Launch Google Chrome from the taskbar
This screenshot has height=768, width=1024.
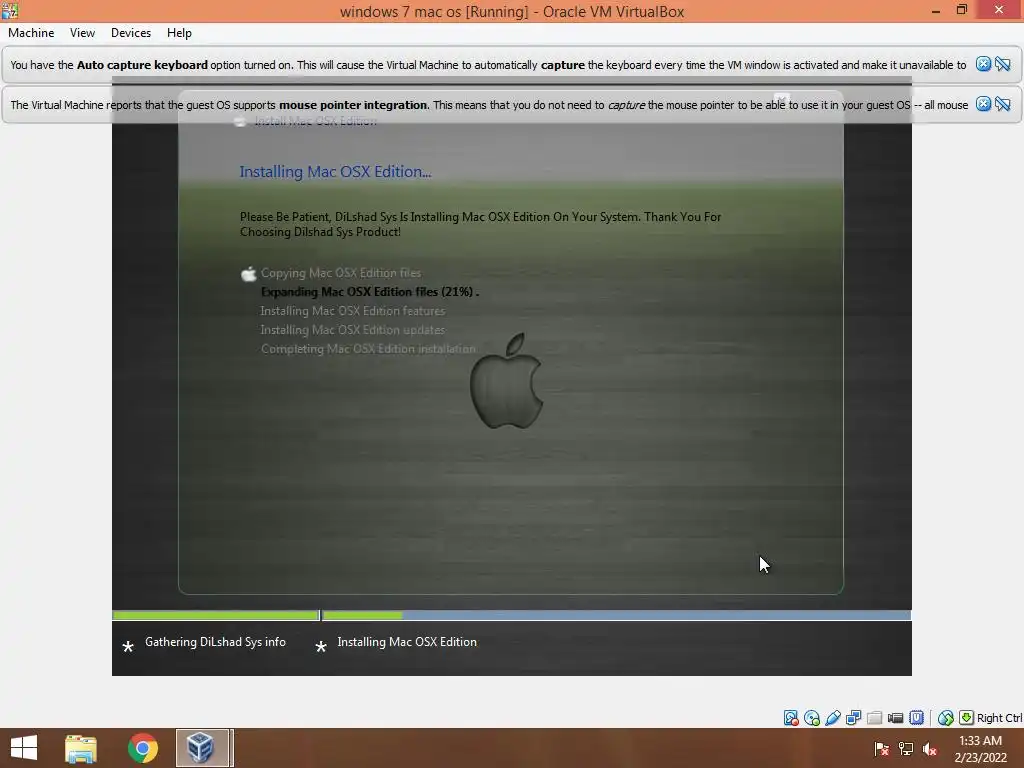pos(142,748)
